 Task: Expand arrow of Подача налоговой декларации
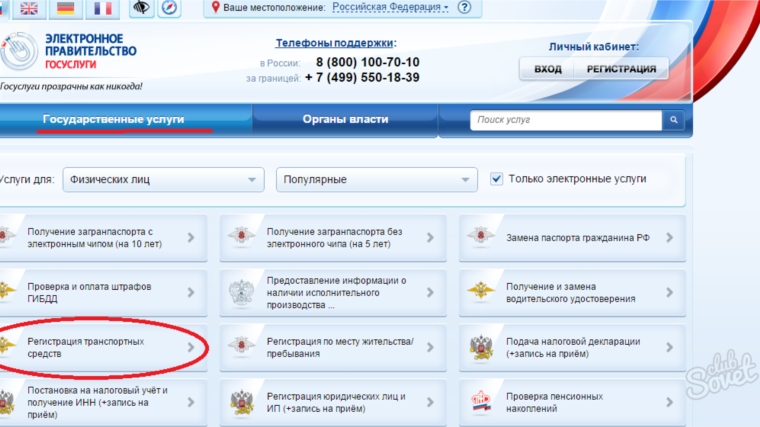(669, 347)
